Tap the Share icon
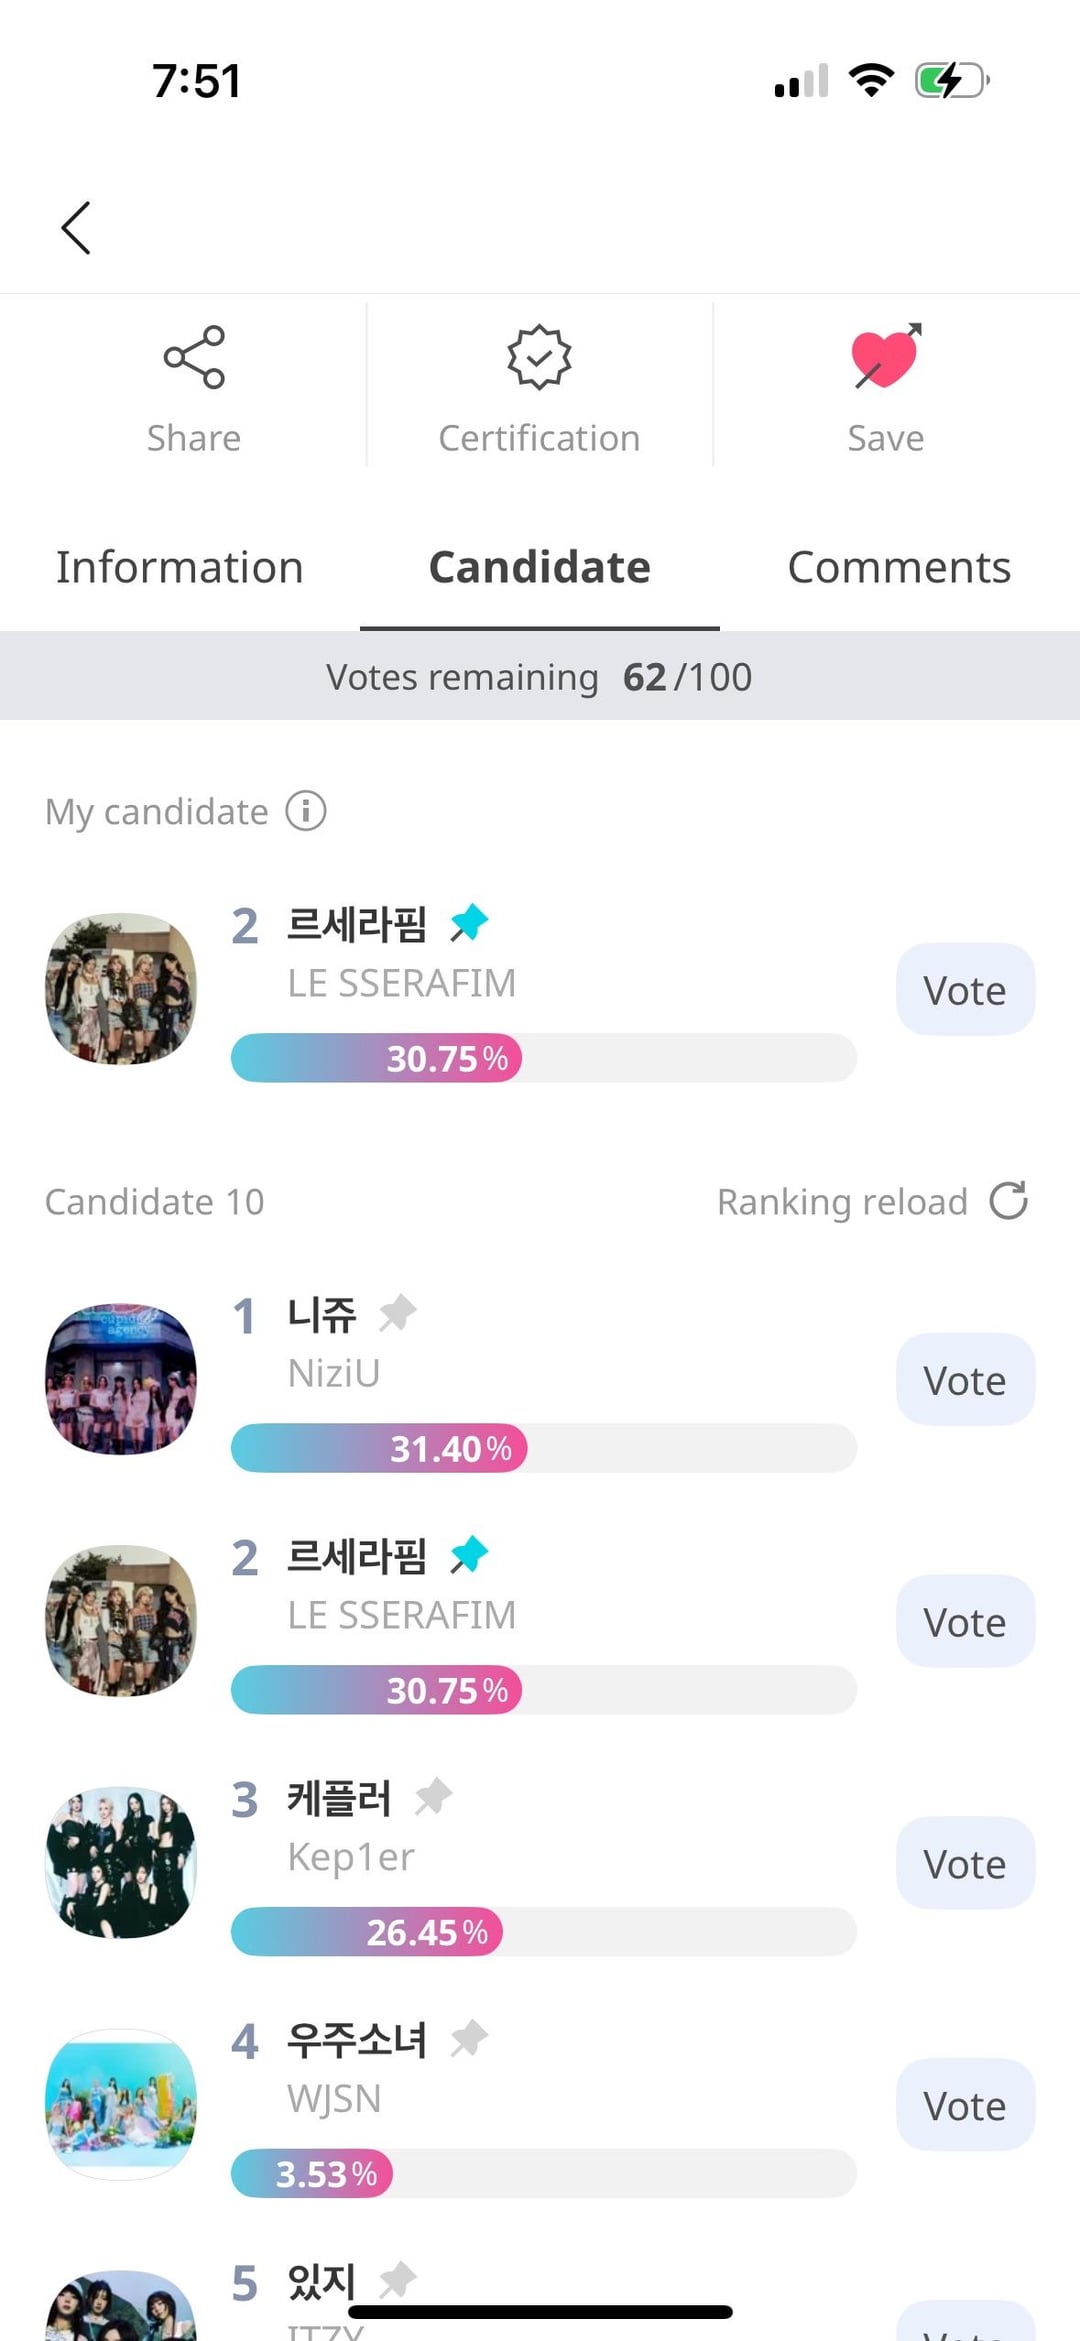 (x=194, y=357)
